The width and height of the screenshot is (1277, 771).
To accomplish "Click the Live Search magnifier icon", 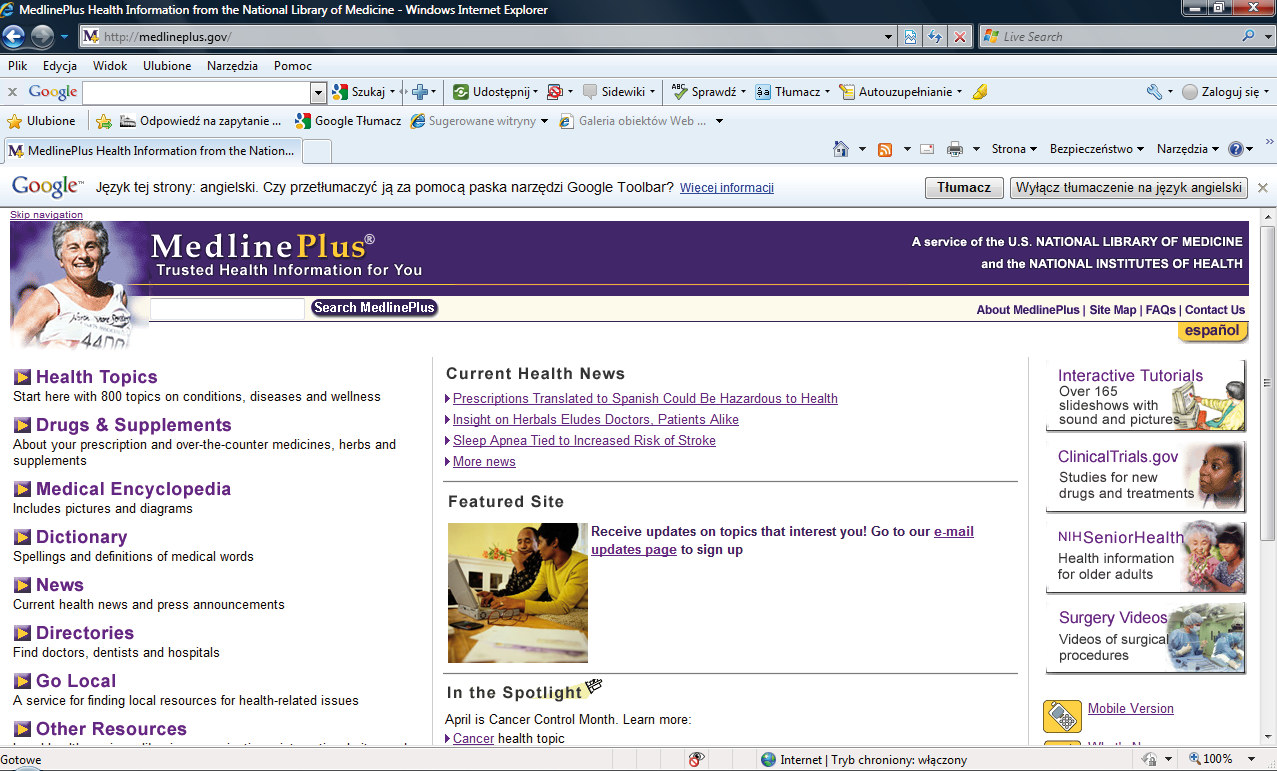I will (1249, 36).
